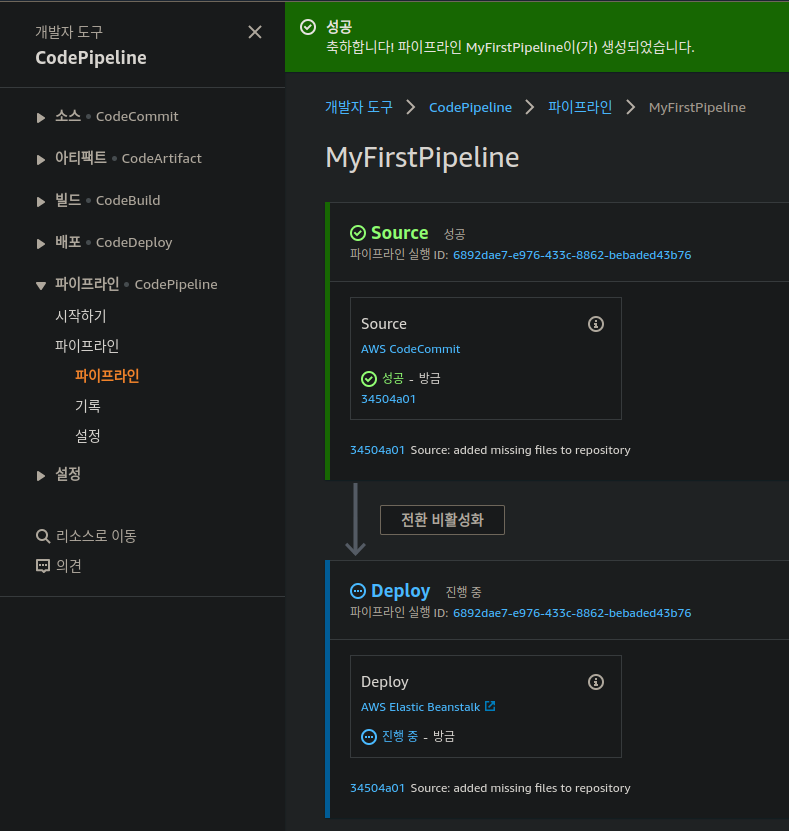Screen dimensions: 789x831
Task: Click the success checkmark icon in the green banner
Action: click(308, 27)
